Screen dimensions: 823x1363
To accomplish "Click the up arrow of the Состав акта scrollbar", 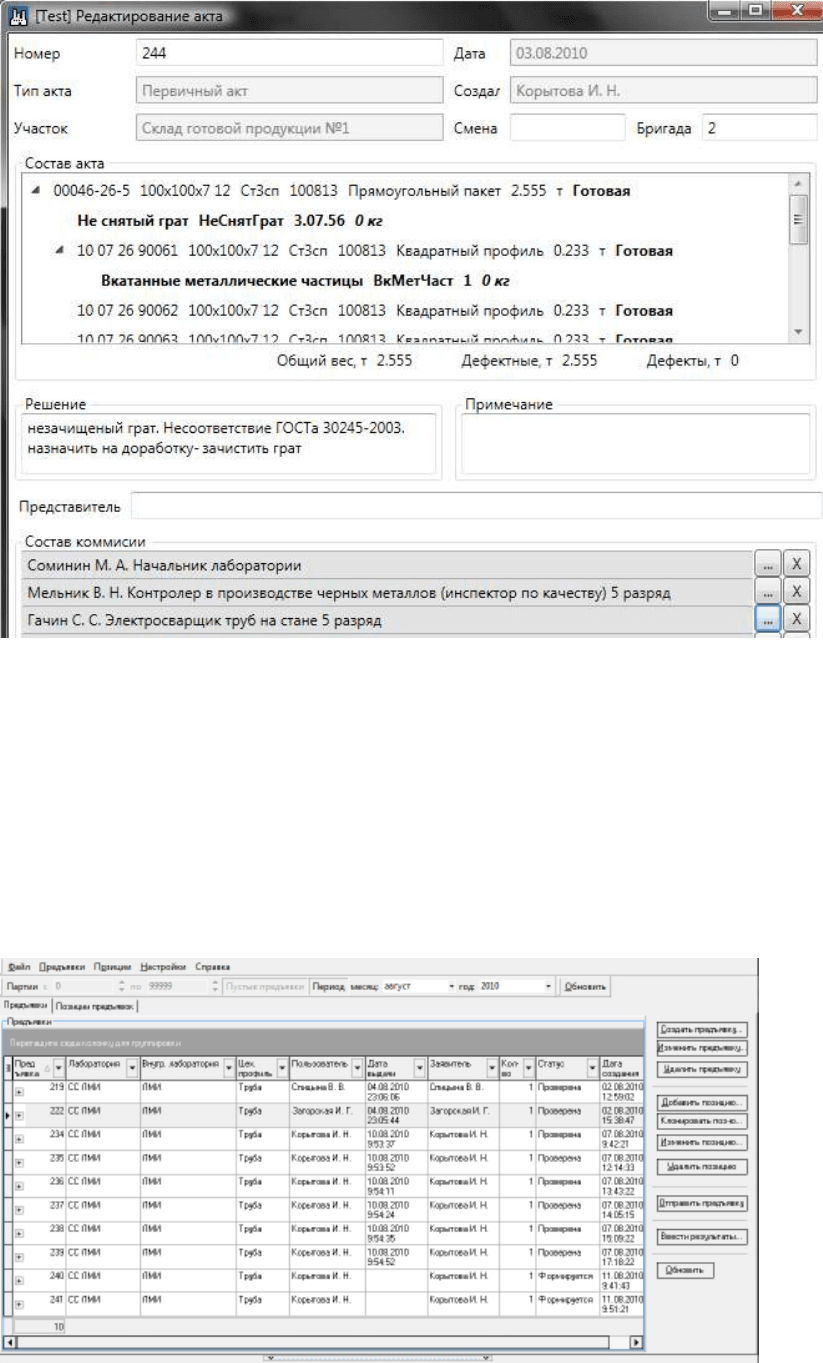I will tap(798, 184).
